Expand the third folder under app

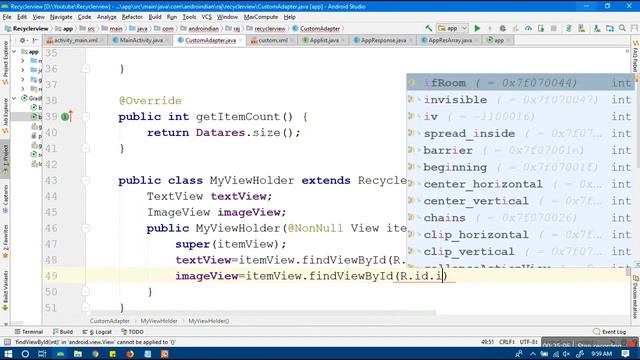pyautogui.click(x=23, y=80)
